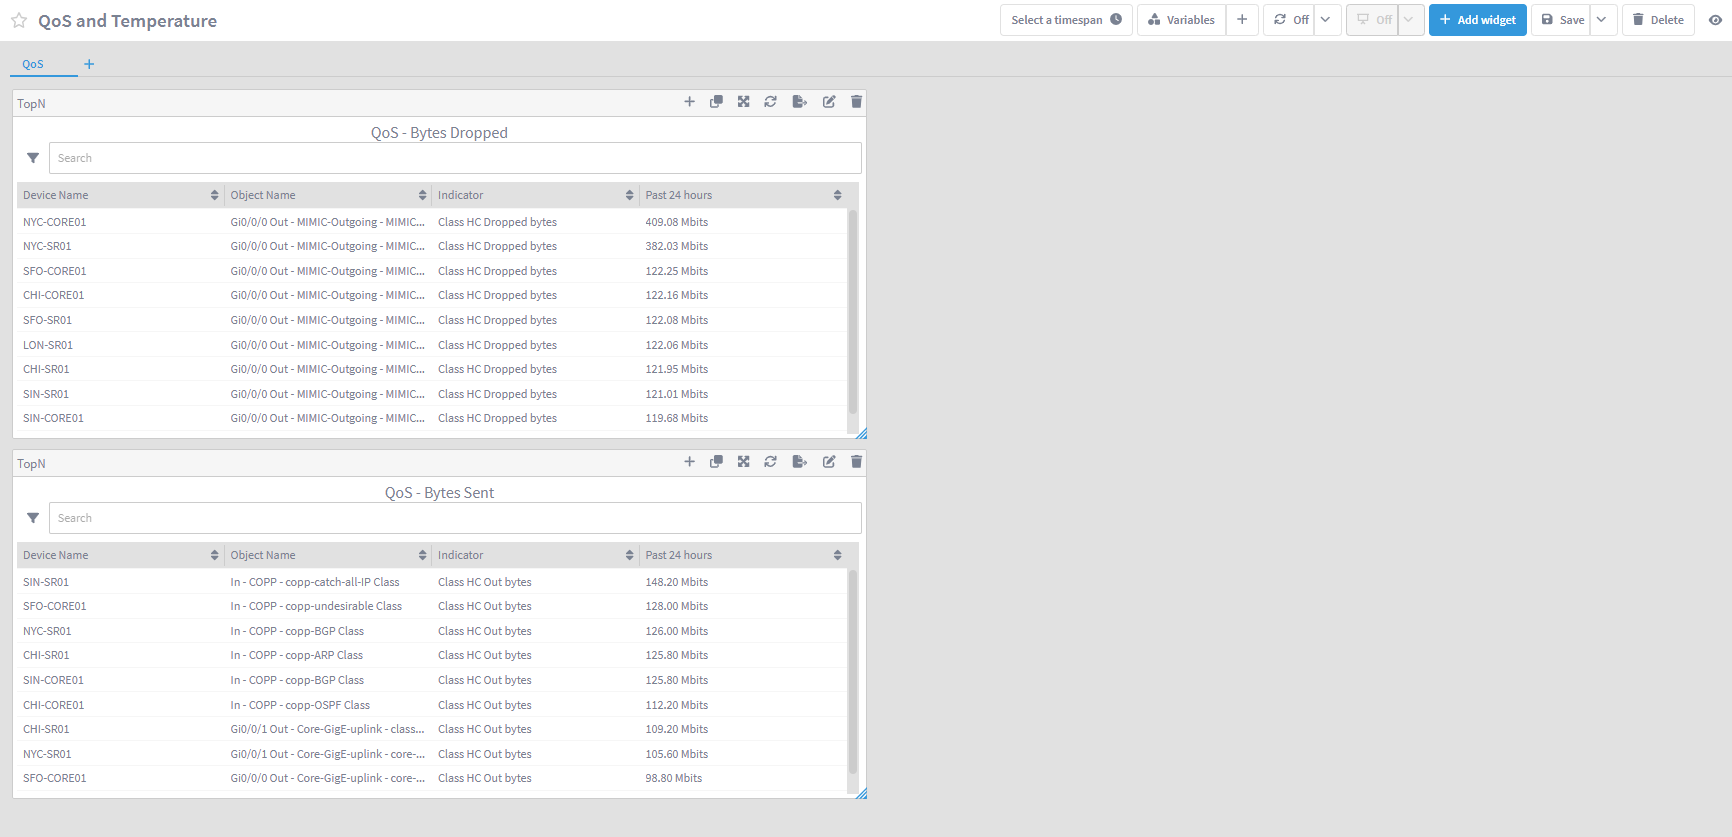
Task: Toggle the auto-refresh Off button
Action: pos(1290,20)
